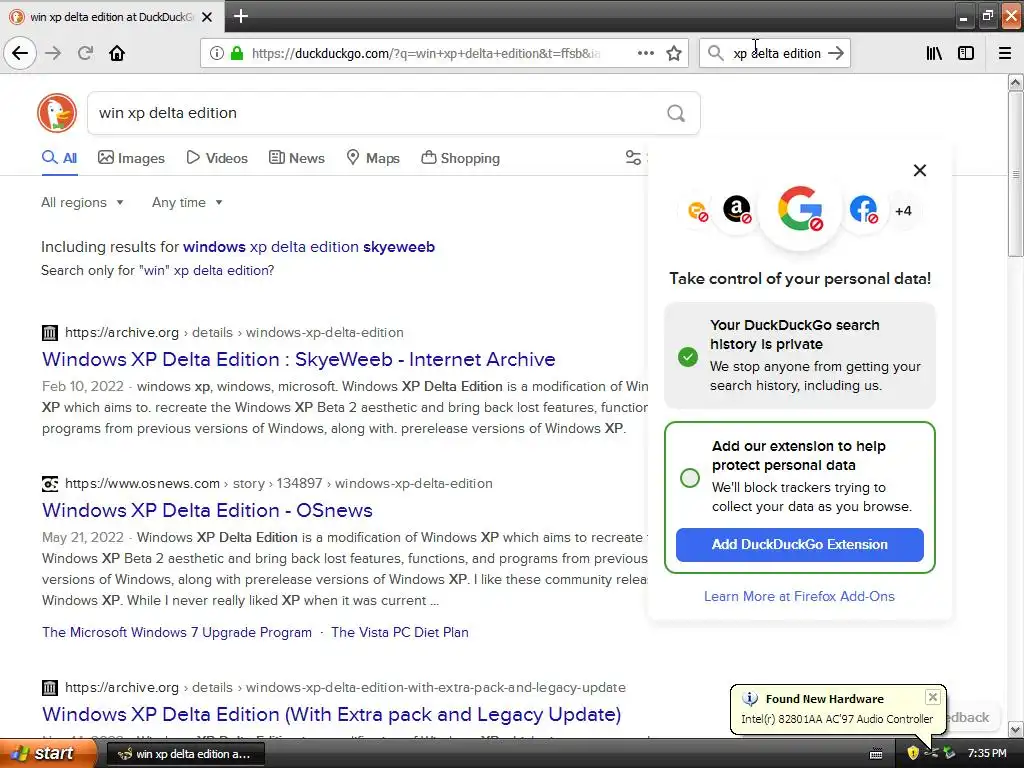The width and height of the screenshot is (1024, 768).
Task: Switch to the News tab
Action: pyautogui.click(x=296, y=158)
